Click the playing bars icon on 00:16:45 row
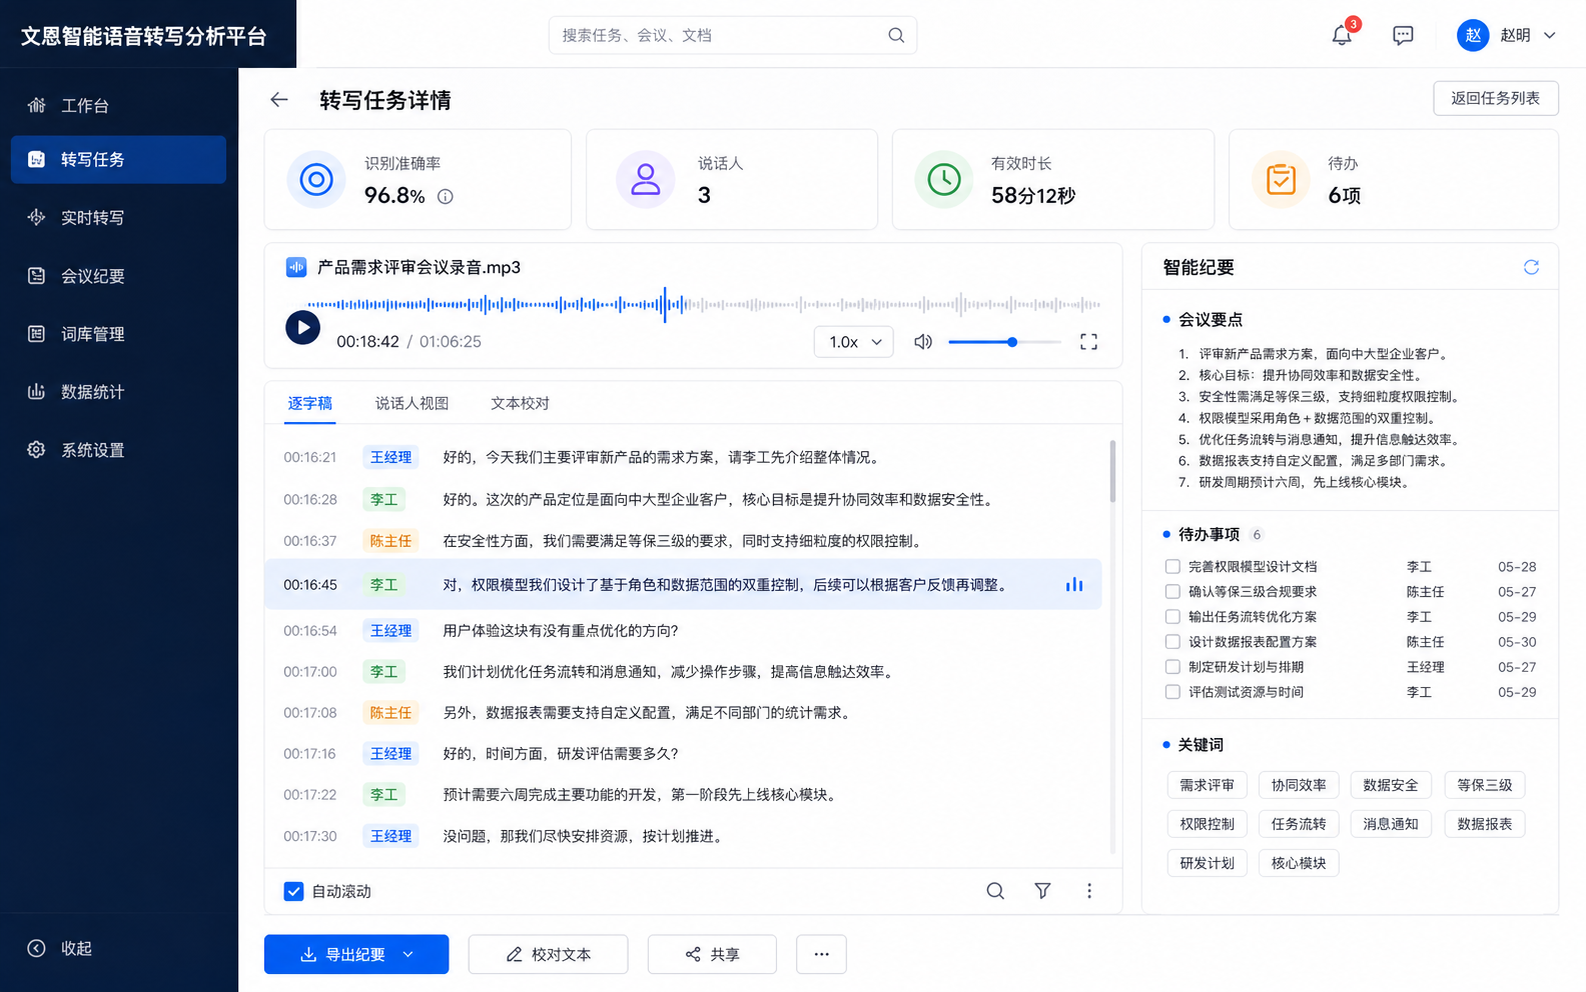Image resolution: width=1586 pixels, height=992 pixels. 1074,585
